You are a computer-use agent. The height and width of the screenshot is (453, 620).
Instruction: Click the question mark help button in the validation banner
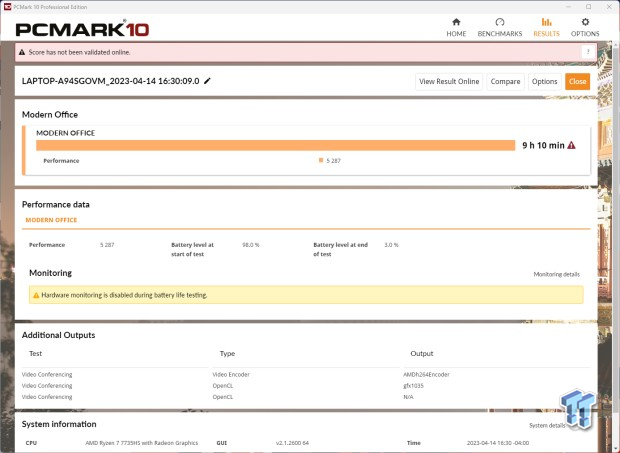588,52
